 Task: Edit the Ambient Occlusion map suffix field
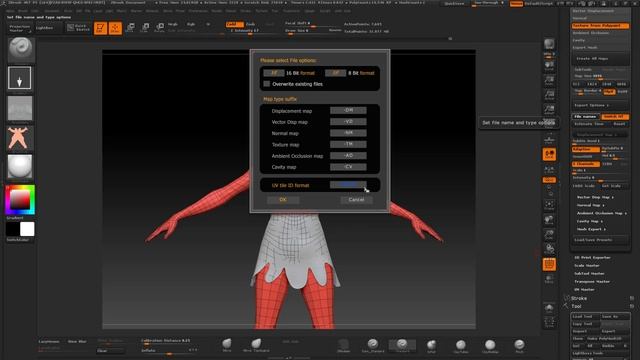(x=348, y=156)
